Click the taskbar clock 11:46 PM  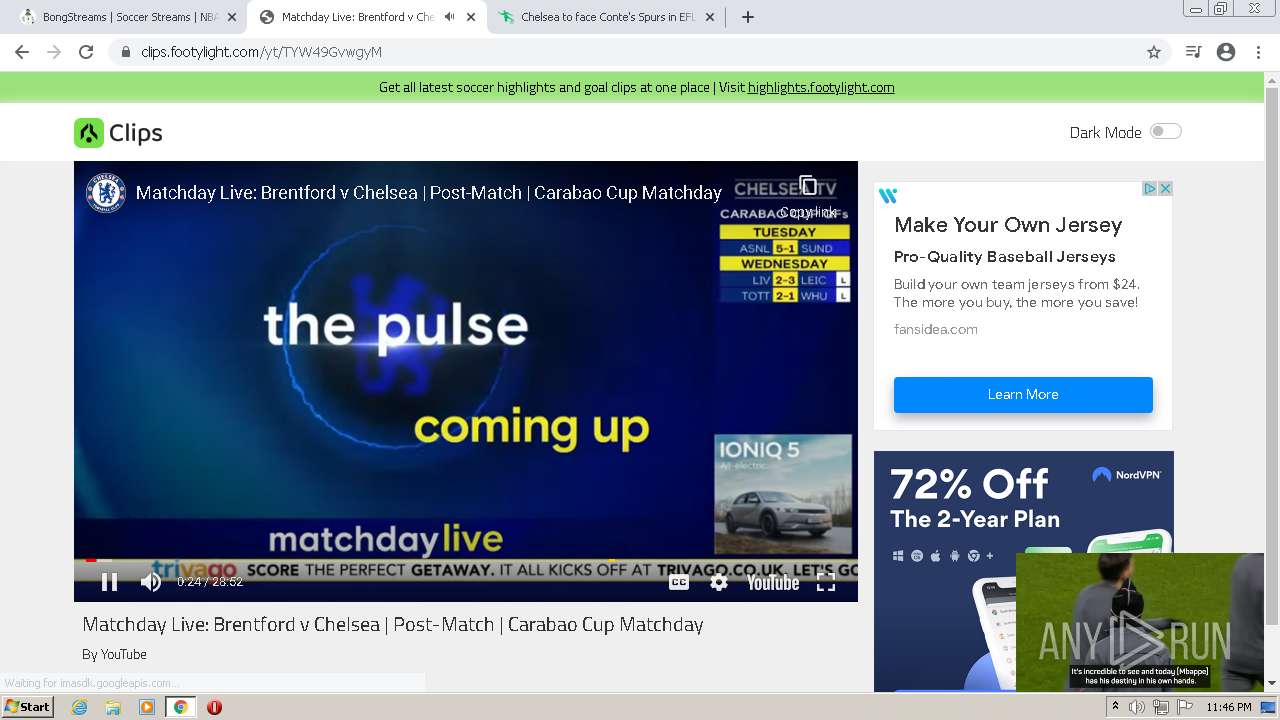(1229, 707)
